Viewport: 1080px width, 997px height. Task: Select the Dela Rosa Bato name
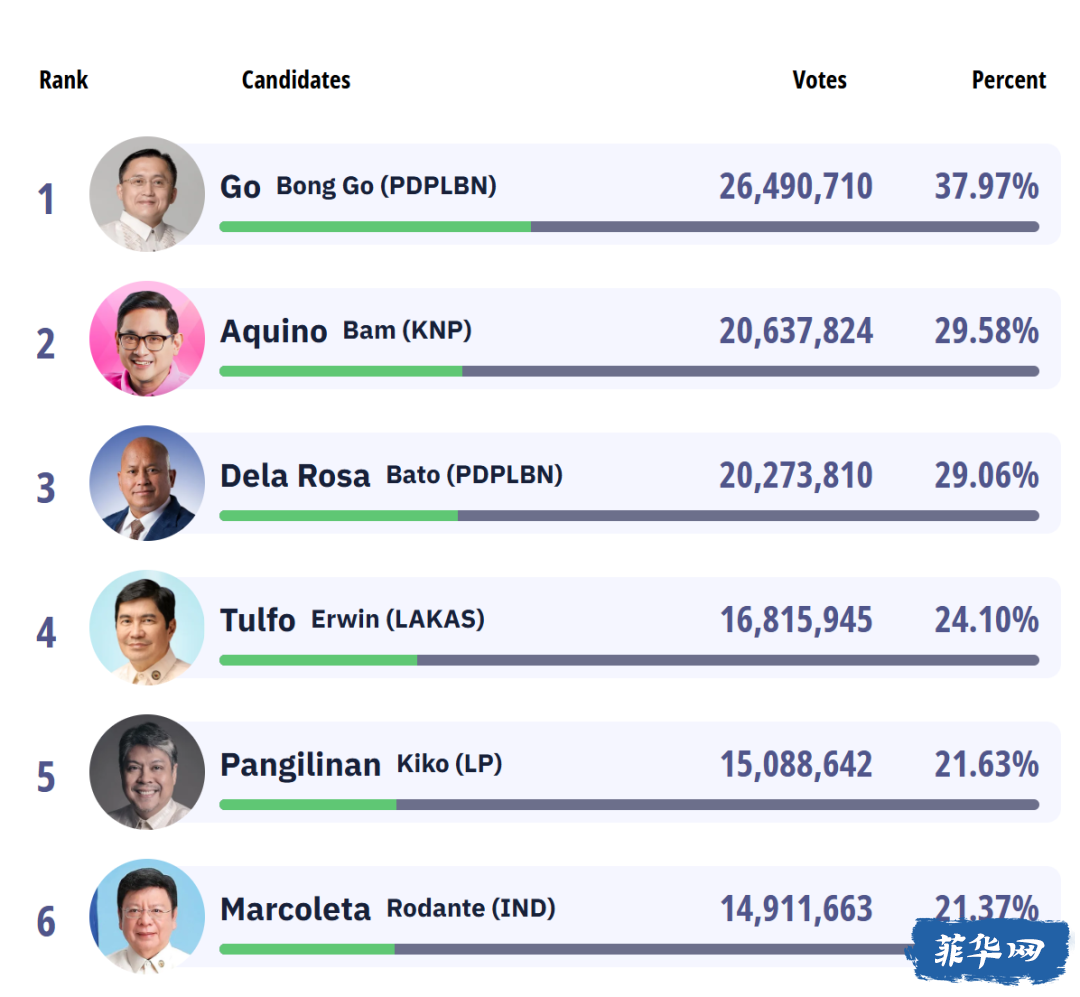(391, 475)
